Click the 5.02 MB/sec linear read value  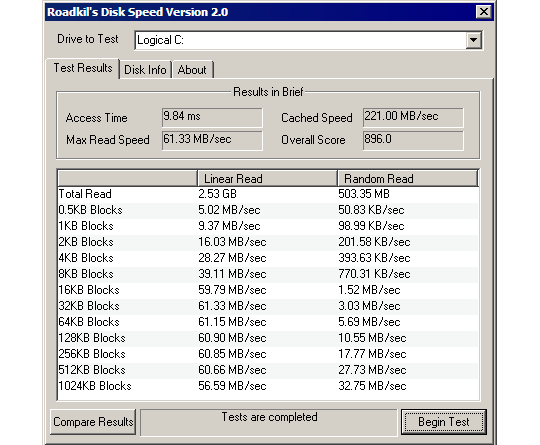[x=229, y=210]
